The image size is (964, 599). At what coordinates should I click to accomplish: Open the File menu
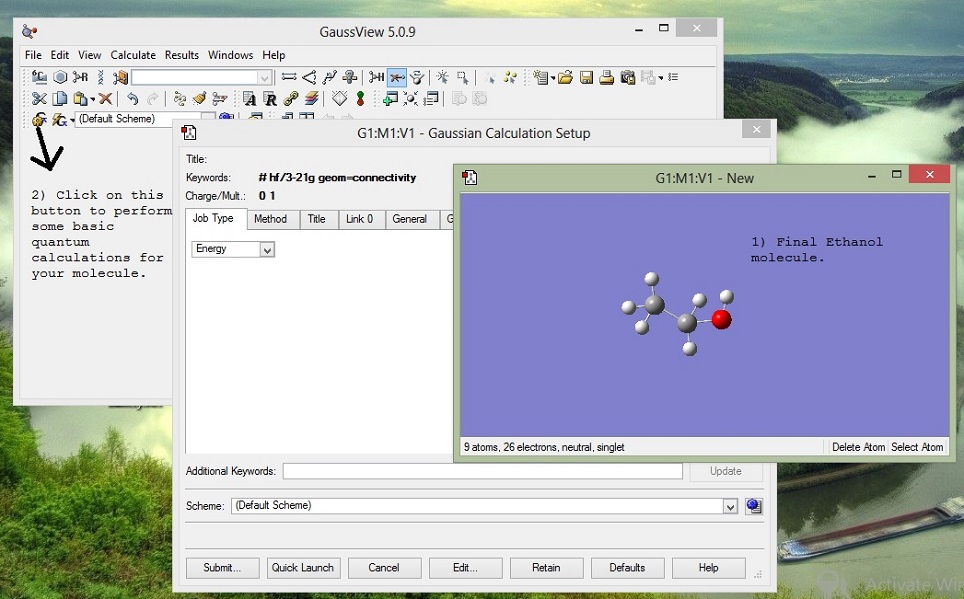point(33,55)
